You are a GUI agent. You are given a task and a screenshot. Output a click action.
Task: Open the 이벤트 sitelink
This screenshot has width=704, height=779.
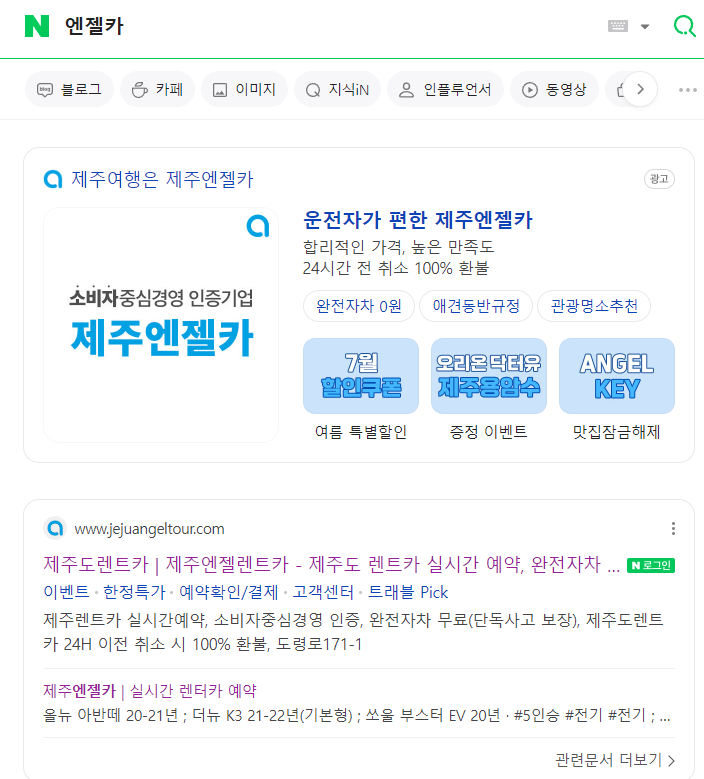66,592
